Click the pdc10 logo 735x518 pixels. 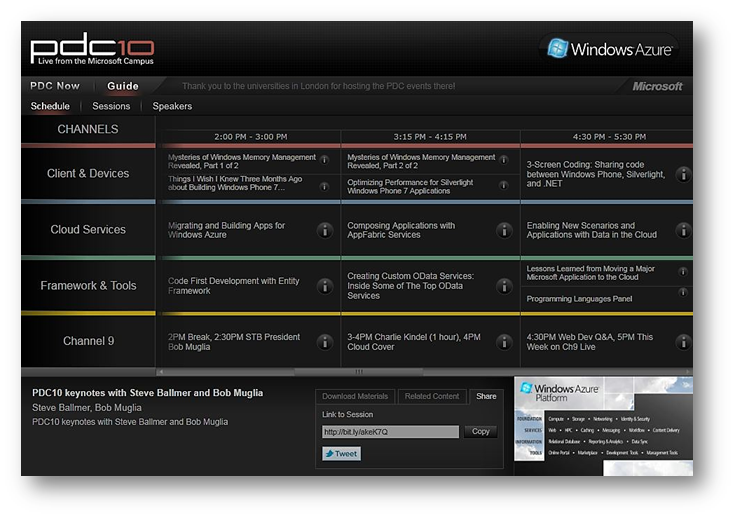pyautogui.click(x=92, y=48)
